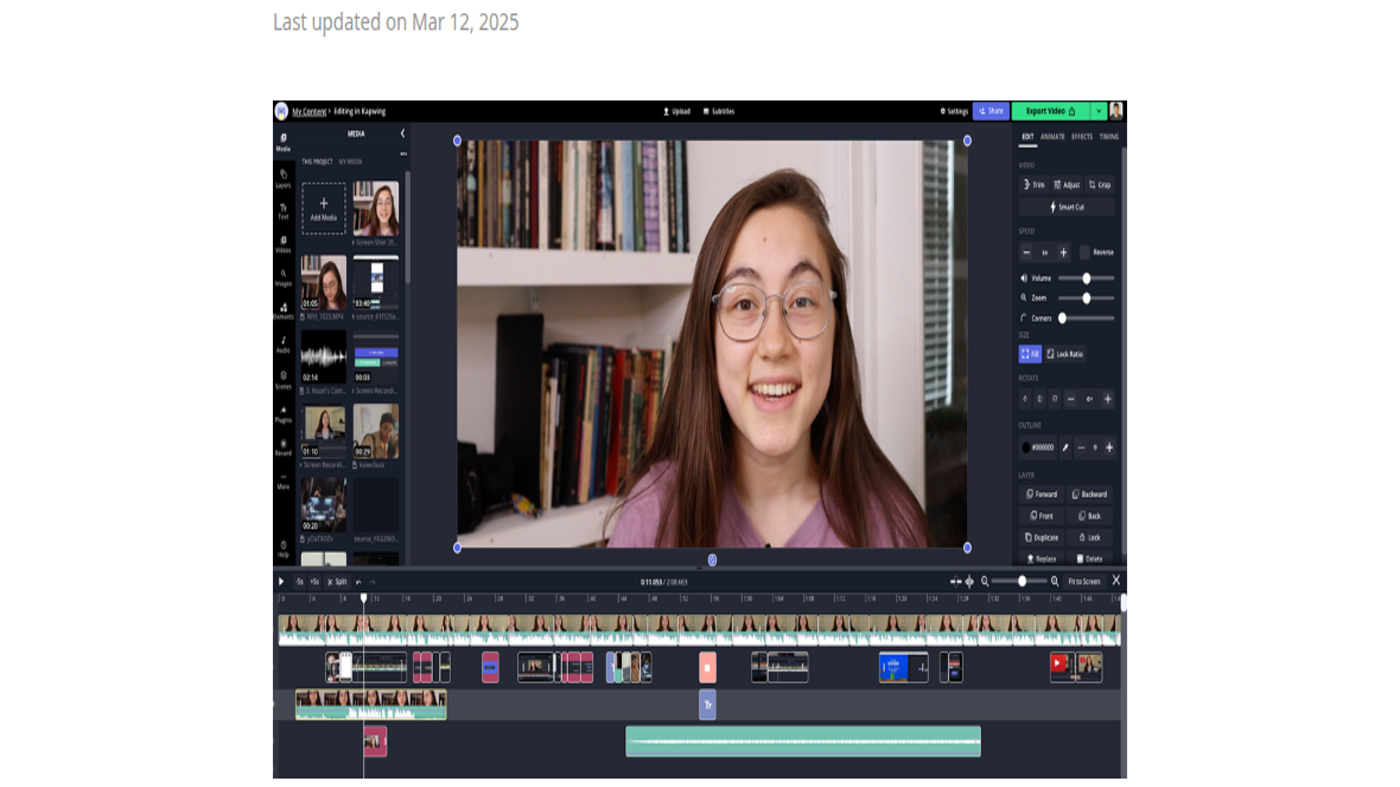Open the three-dot menu in Media panel
Screen dimensions: 1400x787
[x=403, y=154]
